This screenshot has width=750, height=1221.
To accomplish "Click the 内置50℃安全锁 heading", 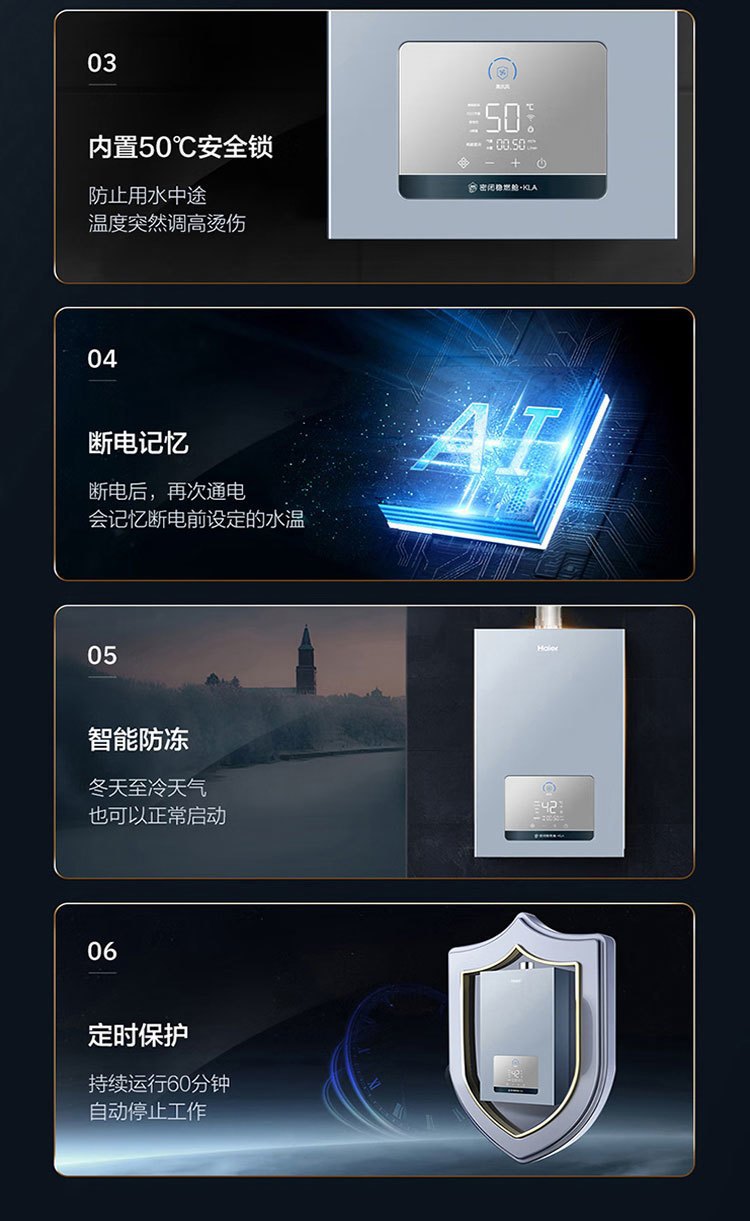I will [x=180, y=147].
